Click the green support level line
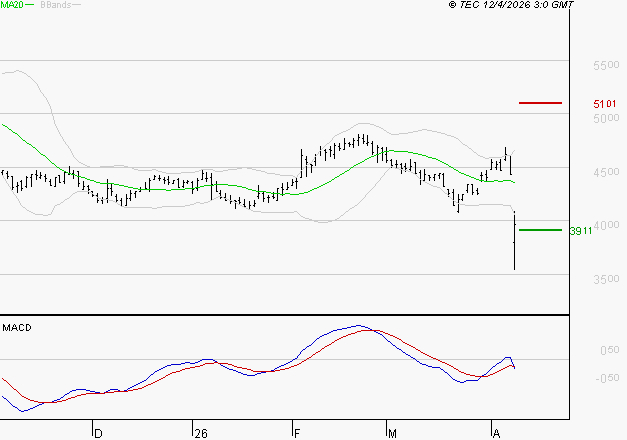Screen dimensions: 627x440 coord(540,230)
